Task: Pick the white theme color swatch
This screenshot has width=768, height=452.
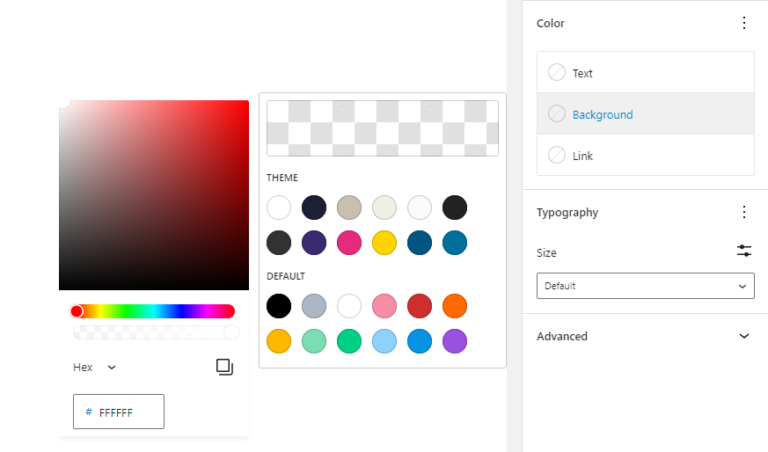Action: 279,208
